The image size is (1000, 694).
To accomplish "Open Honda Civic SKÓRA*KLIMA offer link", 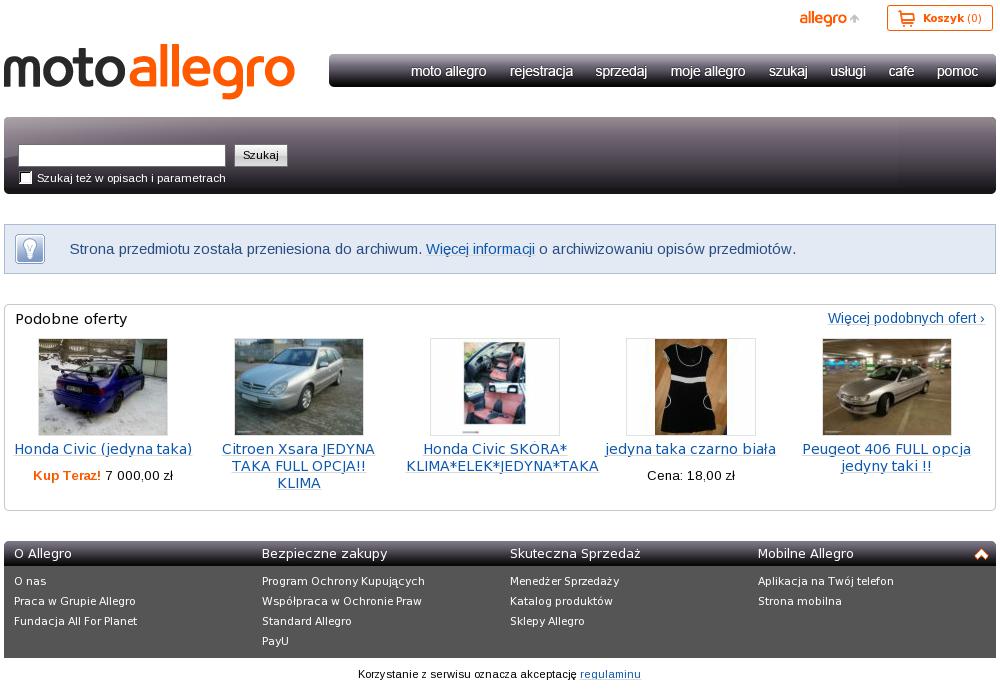I will [503, 458].
